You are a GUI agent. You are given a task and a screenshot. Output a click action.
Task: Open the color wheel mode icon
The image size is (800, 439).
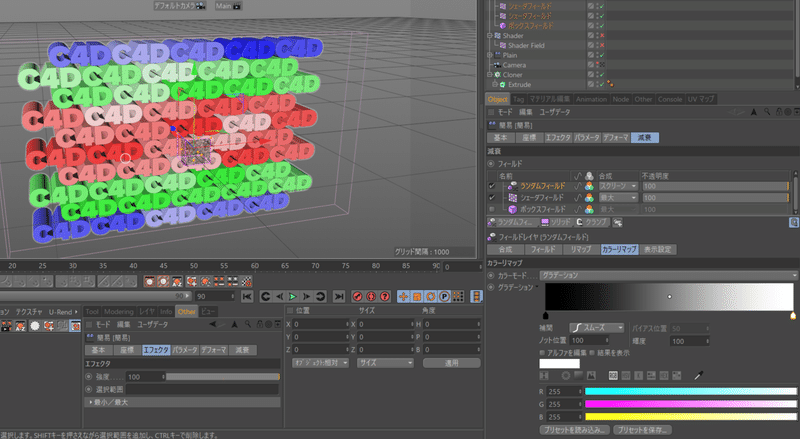pyautogui.click(x=566, y=376)
